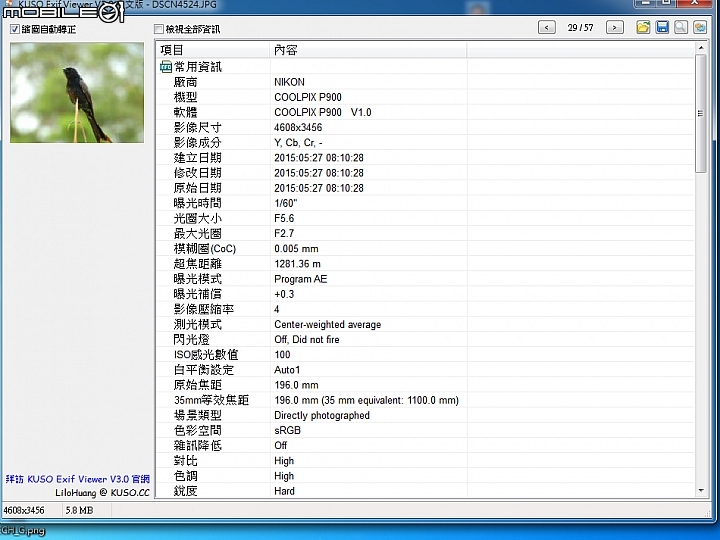Select the ISO感光數值 row showing 100
This screenshot has height=540, width=720.
pyautogui.click(x=425, y=355)
